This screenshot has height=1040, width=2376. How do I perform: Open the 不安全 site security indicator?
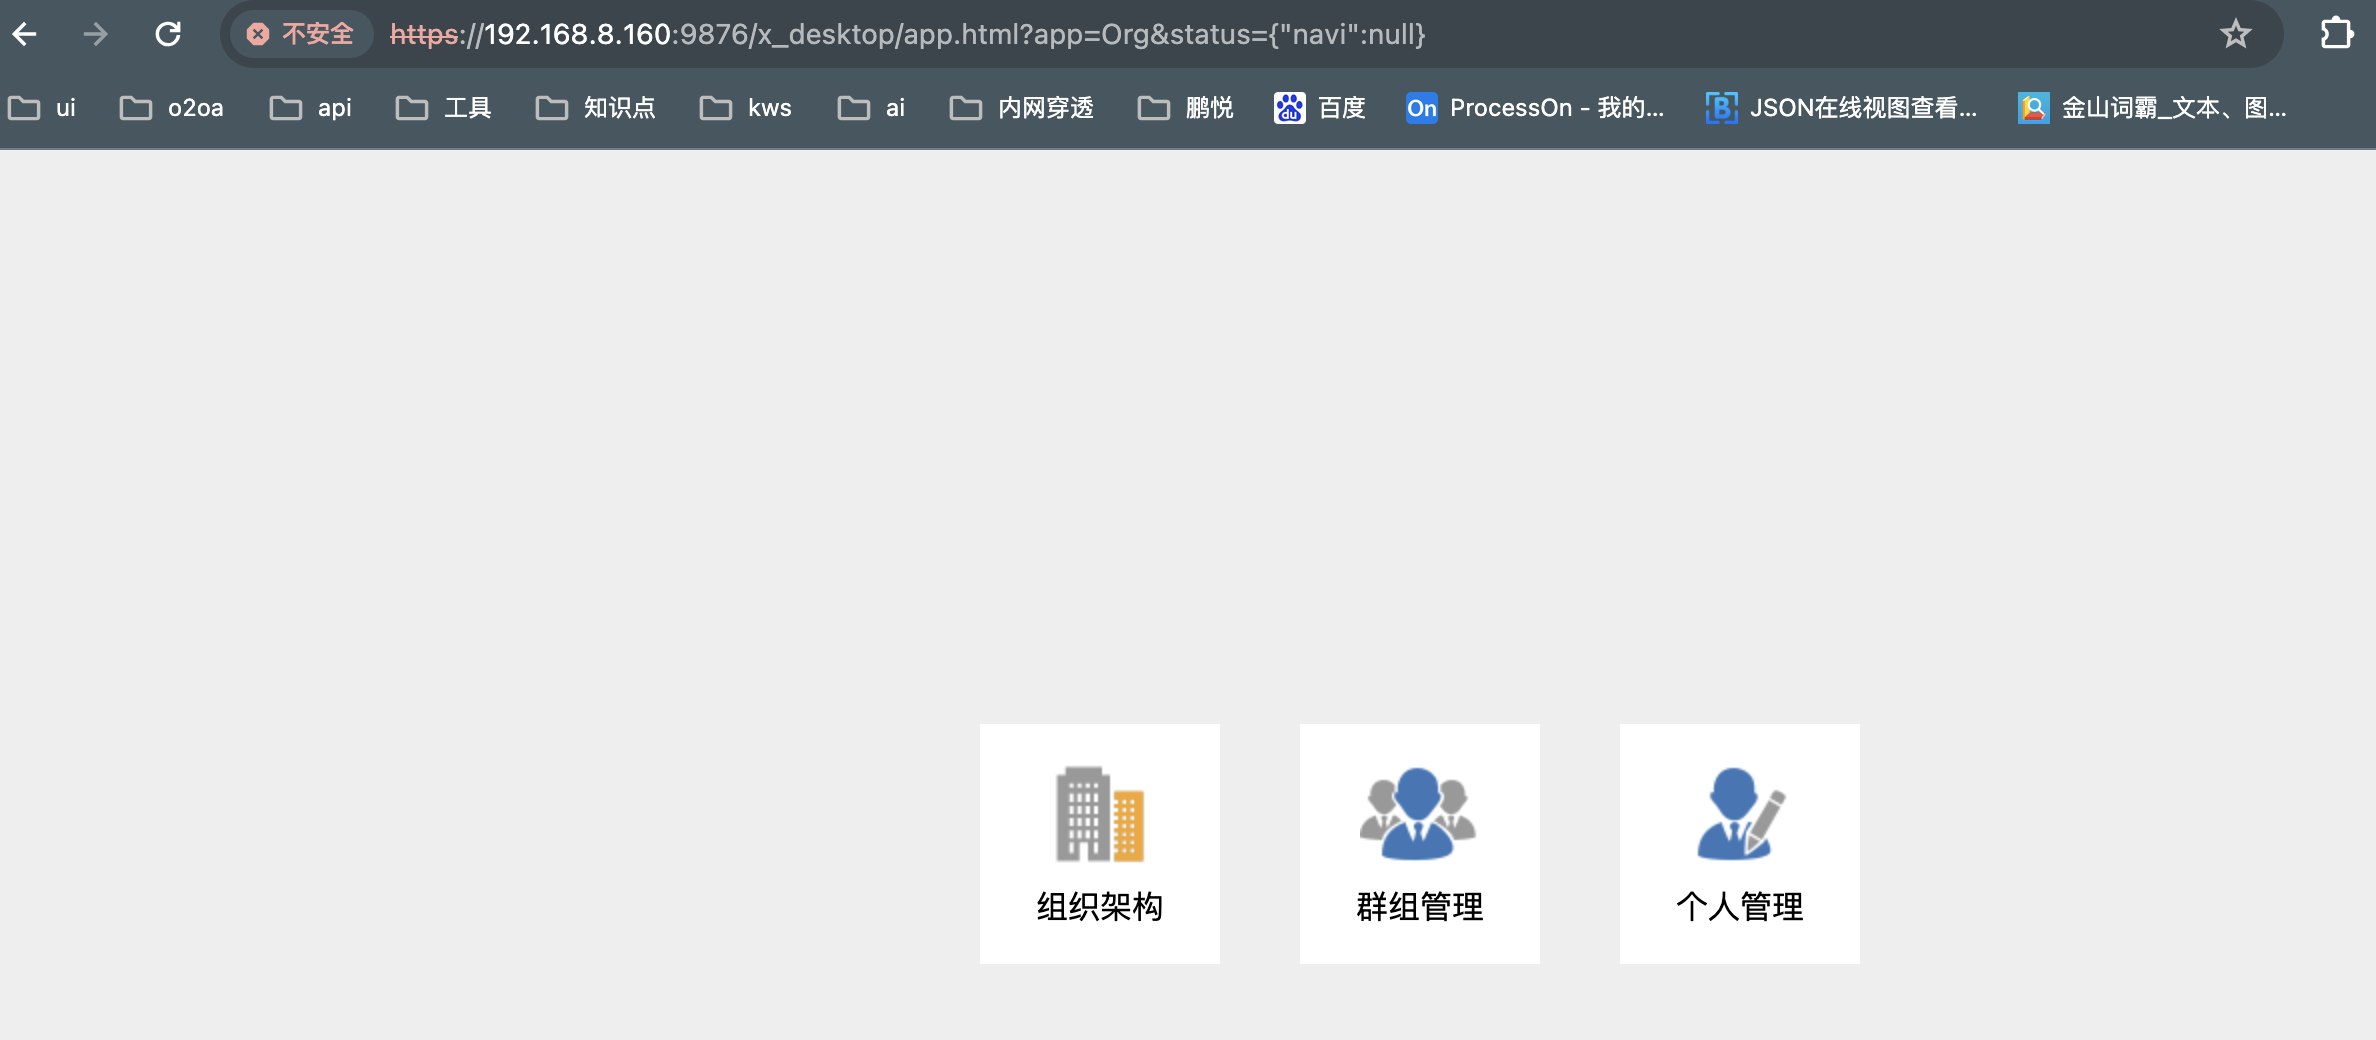pos(300,35)
